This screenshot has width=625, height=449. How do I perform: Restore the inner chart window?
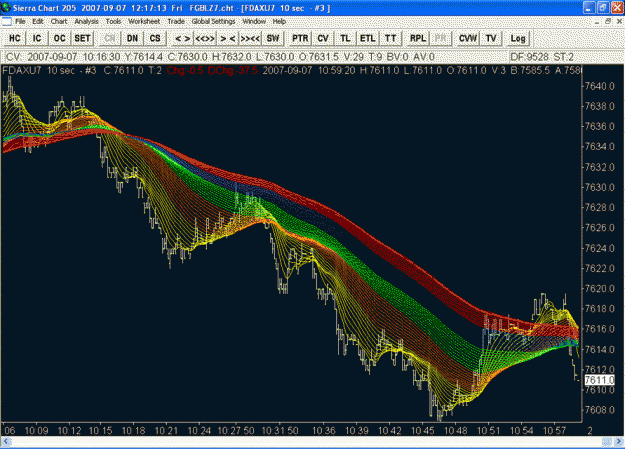click(x=608, y=22)
